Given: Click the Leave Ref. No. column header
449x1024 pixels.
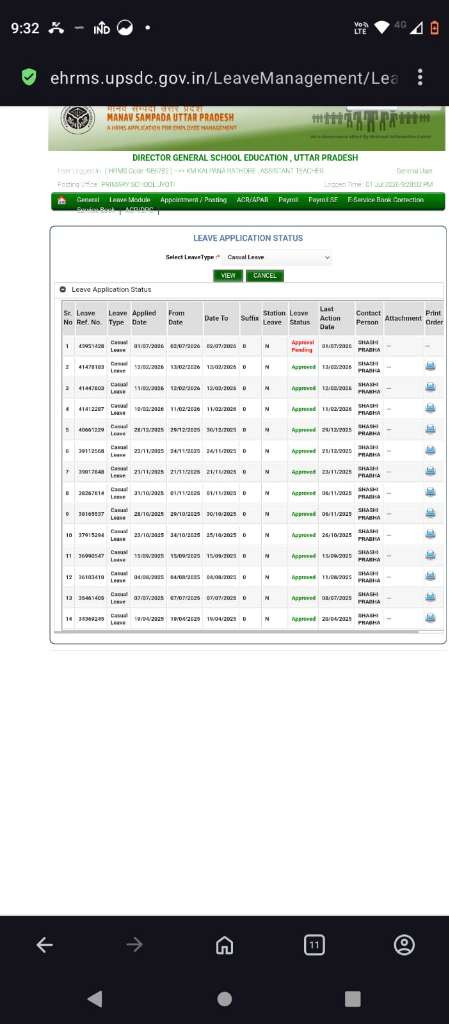Looking at the screenshot, I should click(x=89, y=317).
